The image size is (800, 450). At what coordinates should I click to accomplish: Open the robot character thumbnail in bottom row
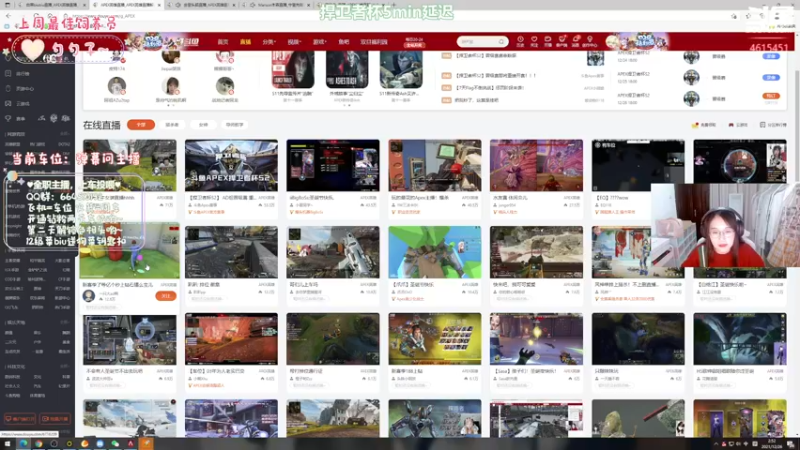tap(435, 418)
